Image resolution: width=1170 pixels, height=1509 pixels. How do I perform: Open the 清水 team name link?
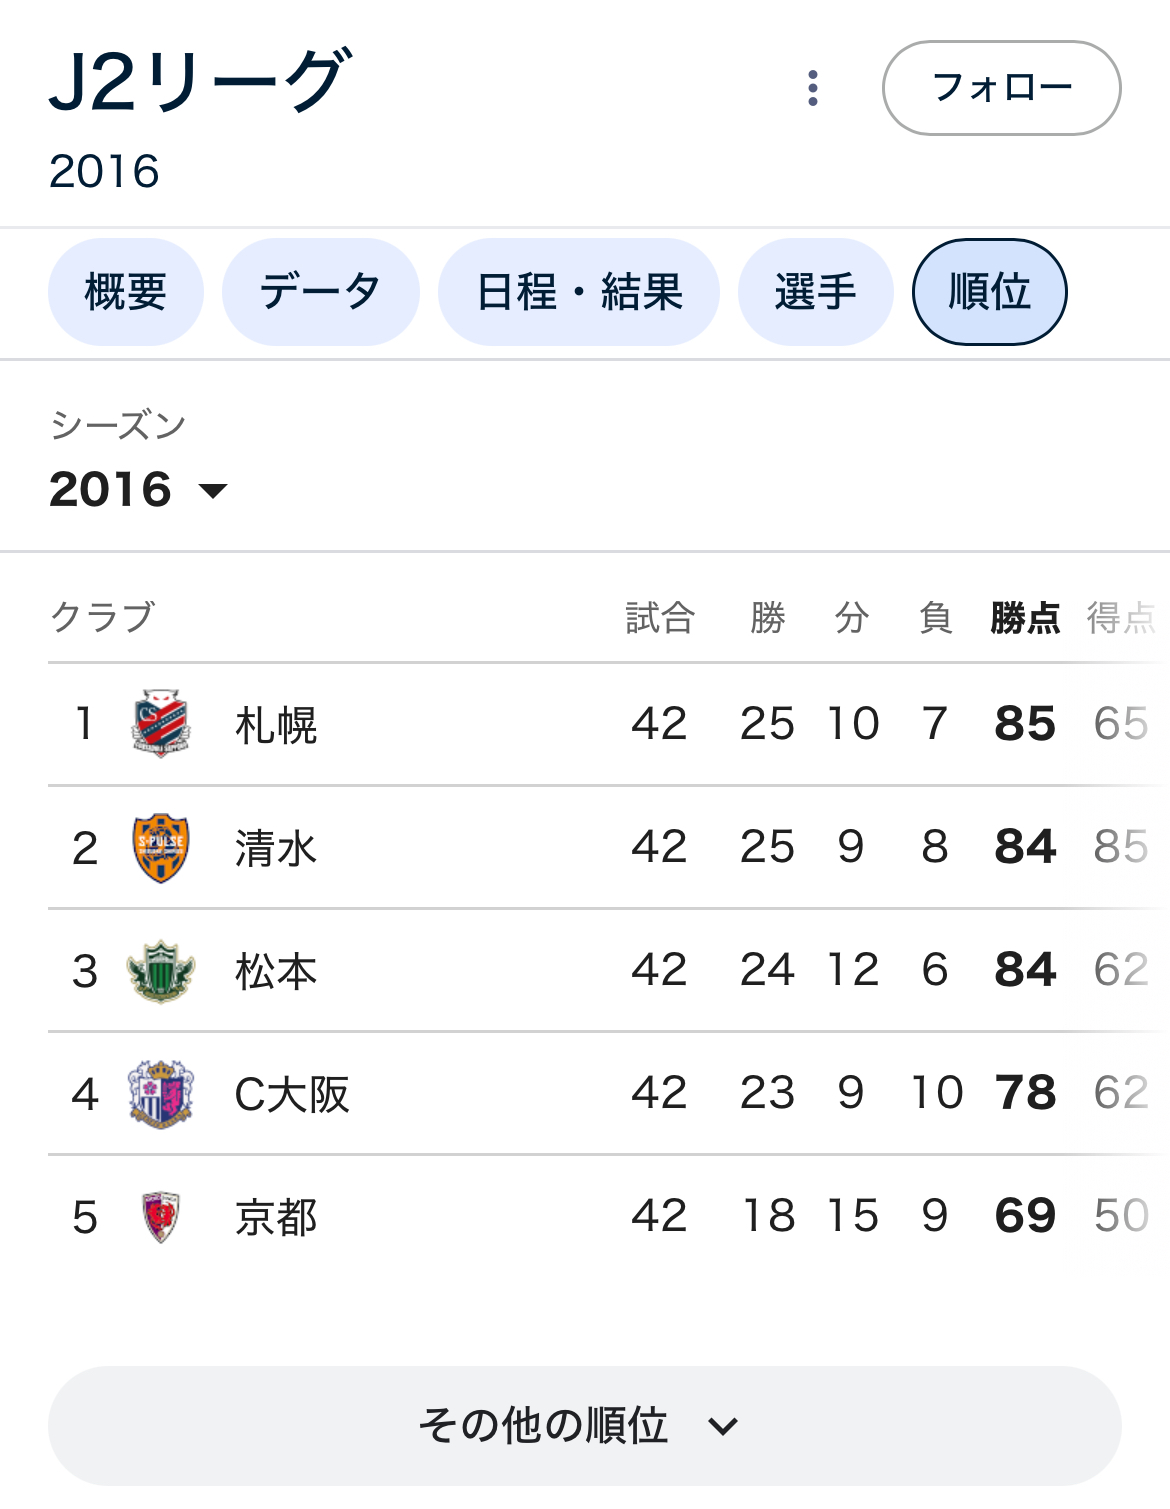click(x=276, y=848)
